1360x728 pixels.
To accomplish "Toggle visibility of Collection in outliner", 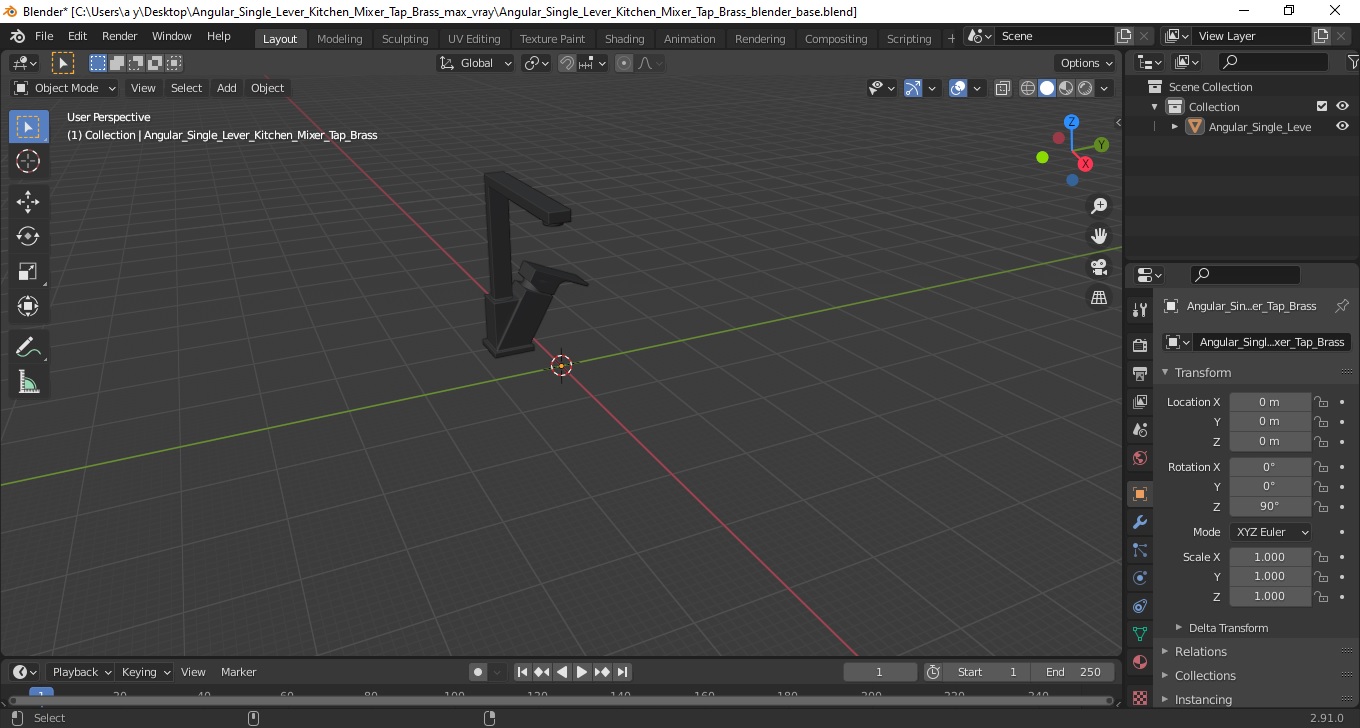I will pyautogui.click(x=1342, y=106).
